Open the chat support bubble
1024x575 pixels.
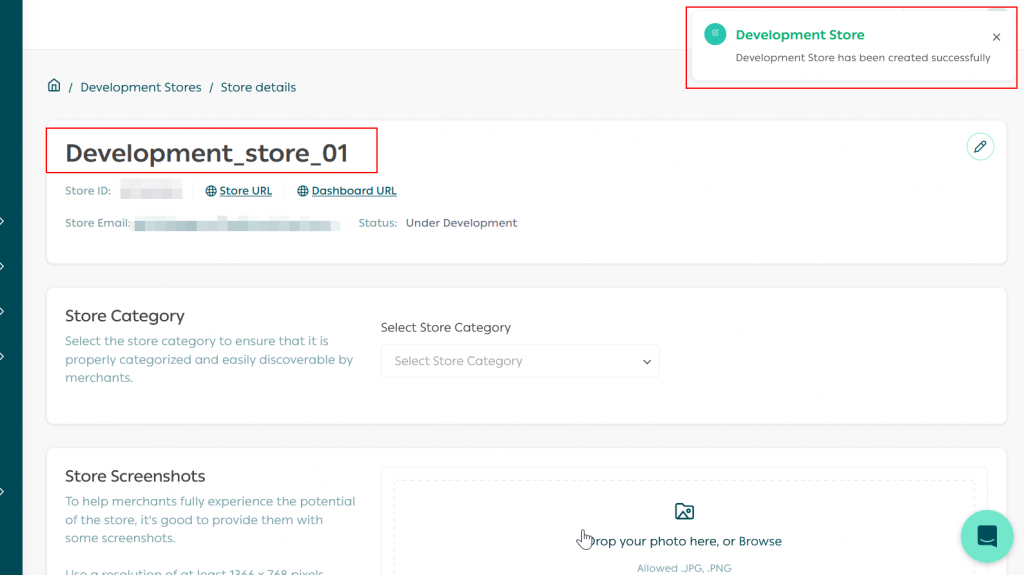987,536
